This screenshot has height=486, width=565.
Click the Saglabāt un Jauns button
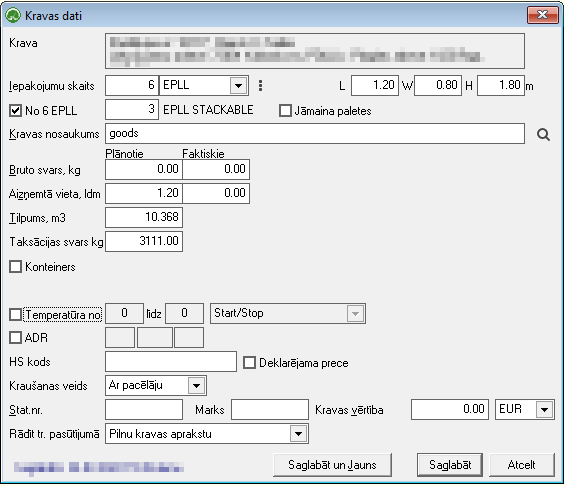point(332,465)
